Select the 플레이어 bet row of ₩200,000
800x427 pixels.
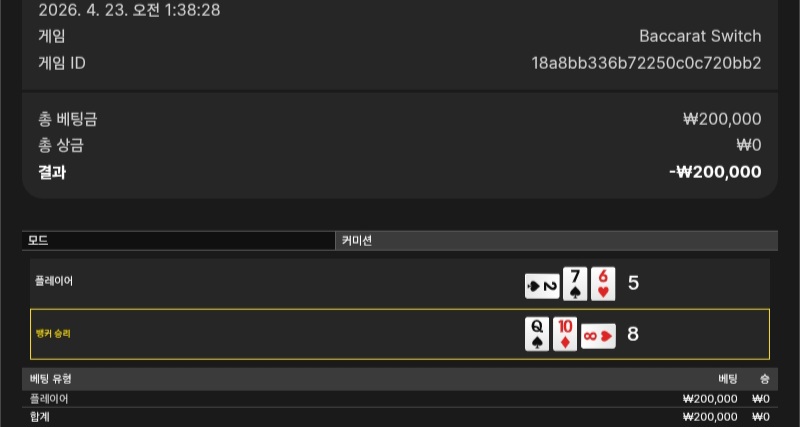(x=400, y=399)
